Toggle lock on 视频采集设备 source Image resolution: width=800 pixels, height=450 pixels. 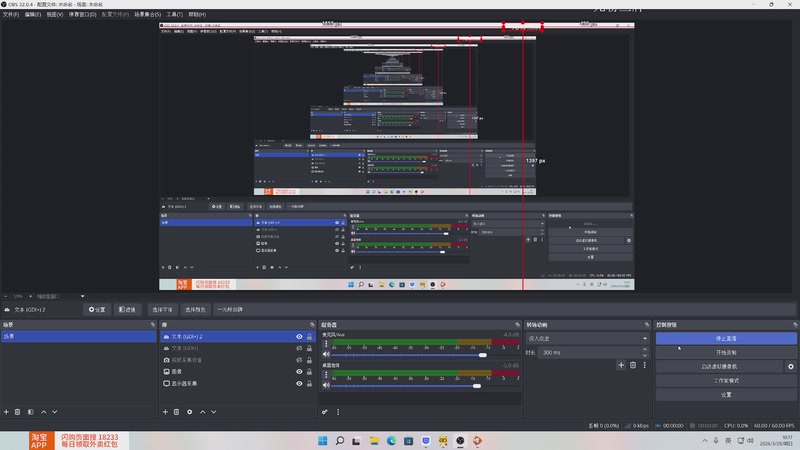309,360
